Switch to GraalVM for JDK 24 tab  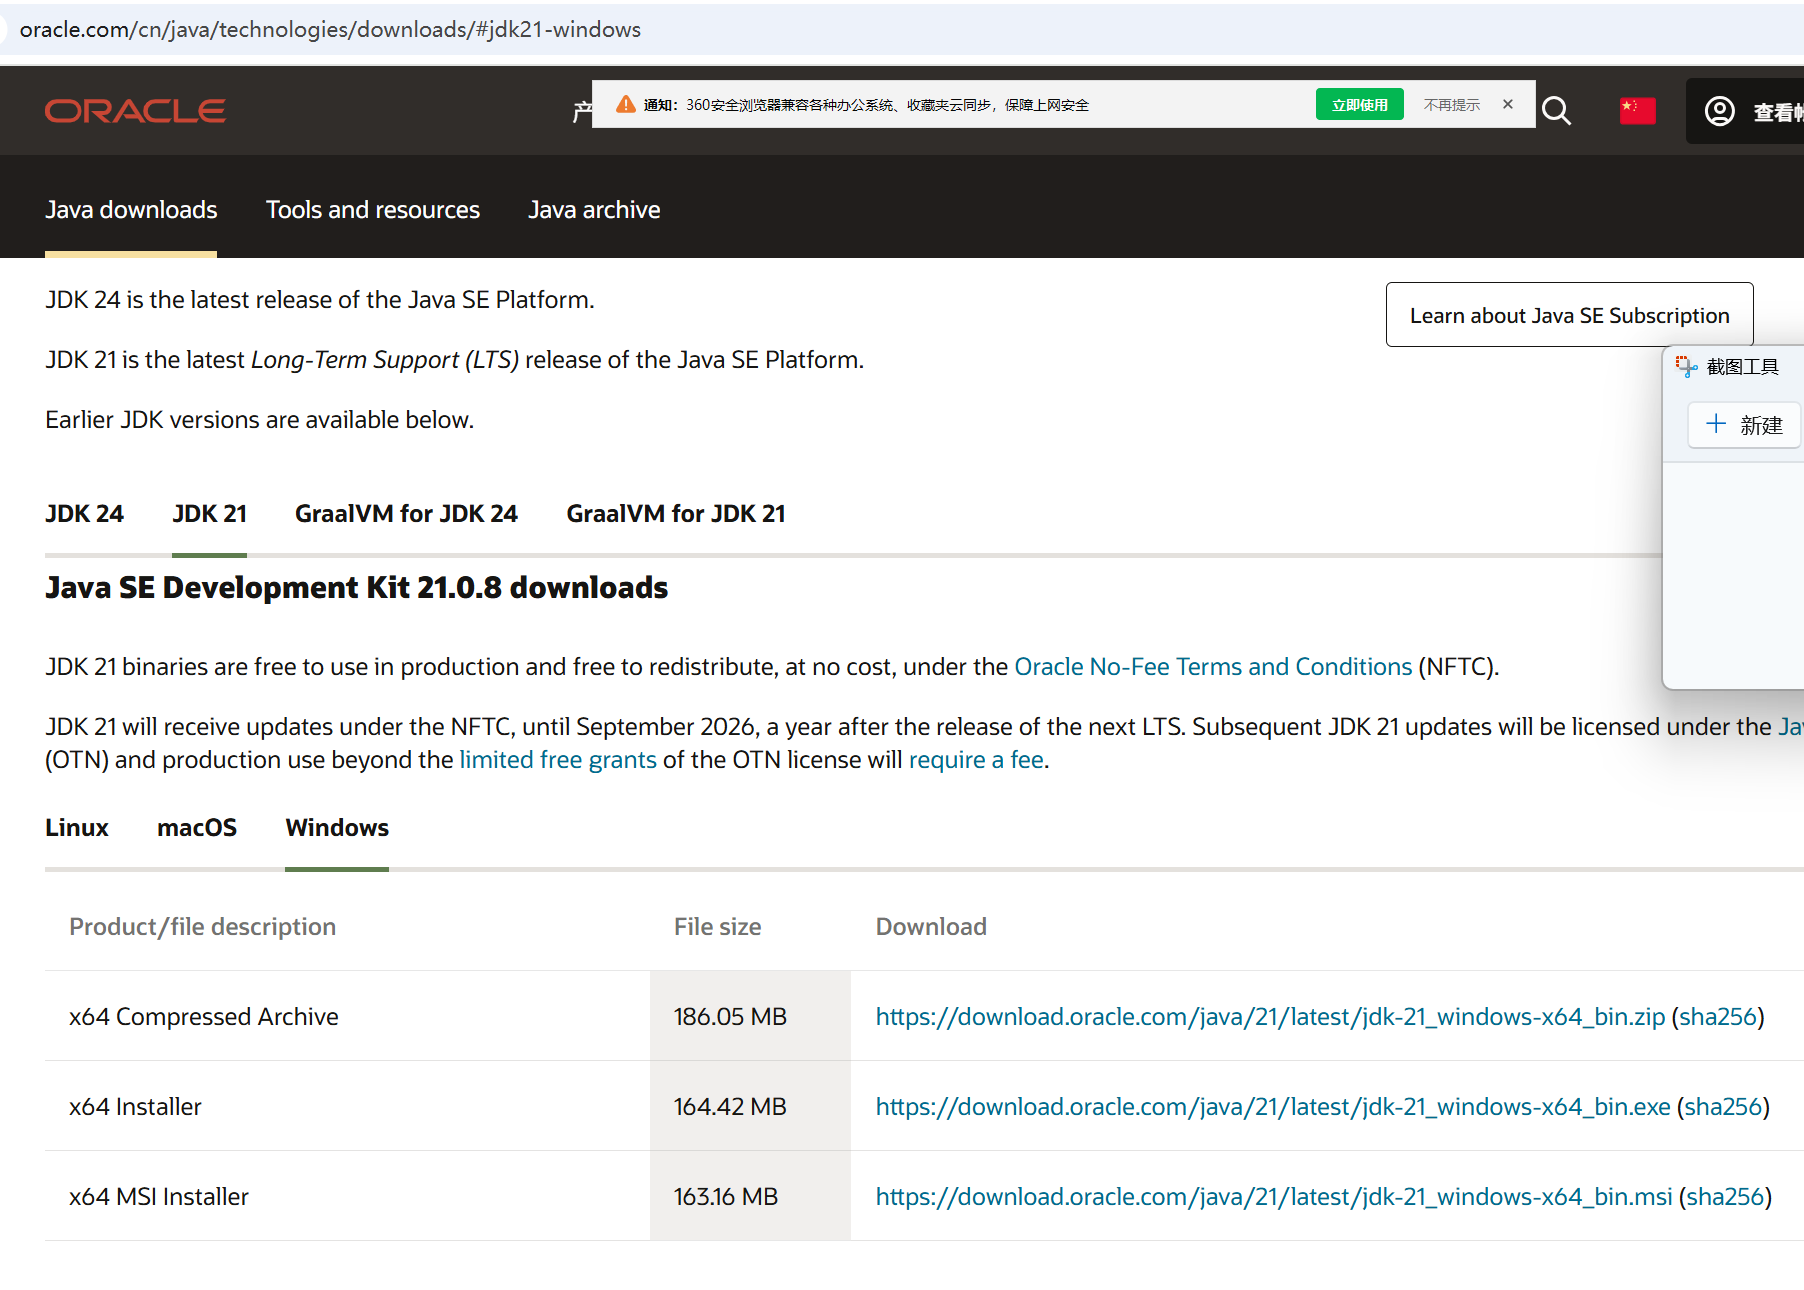[x=406, y=514]
